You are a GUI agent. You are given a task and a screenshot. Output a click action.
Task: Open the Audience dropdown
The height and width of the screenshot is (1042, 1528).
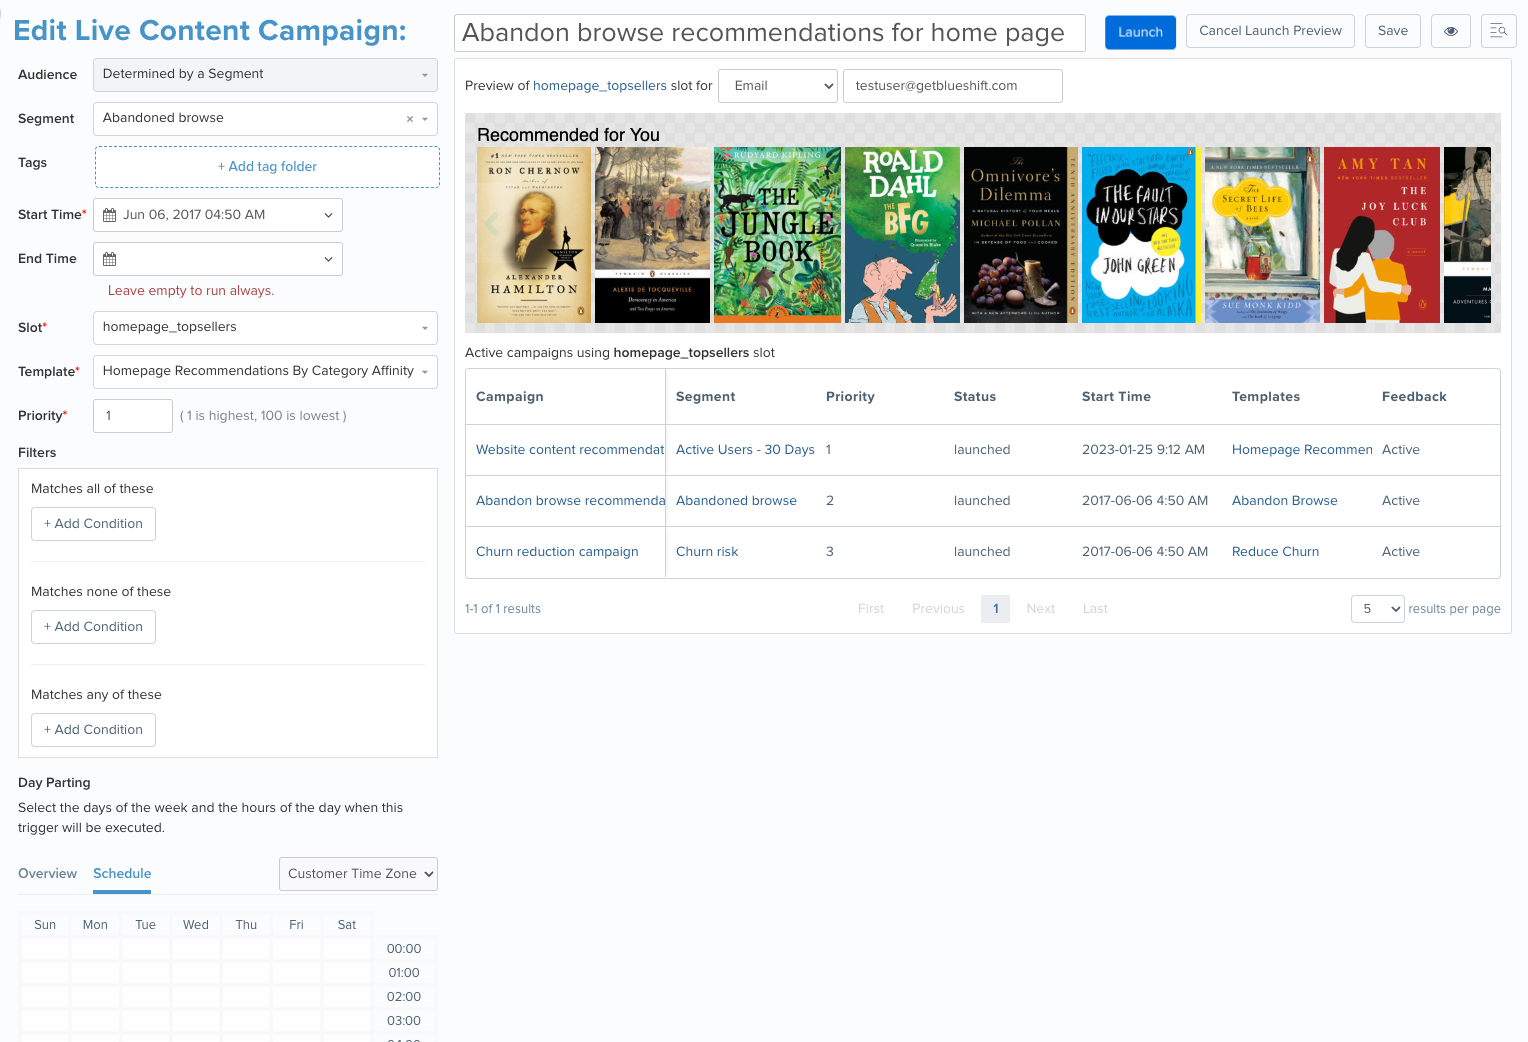(x=265, y=74)
